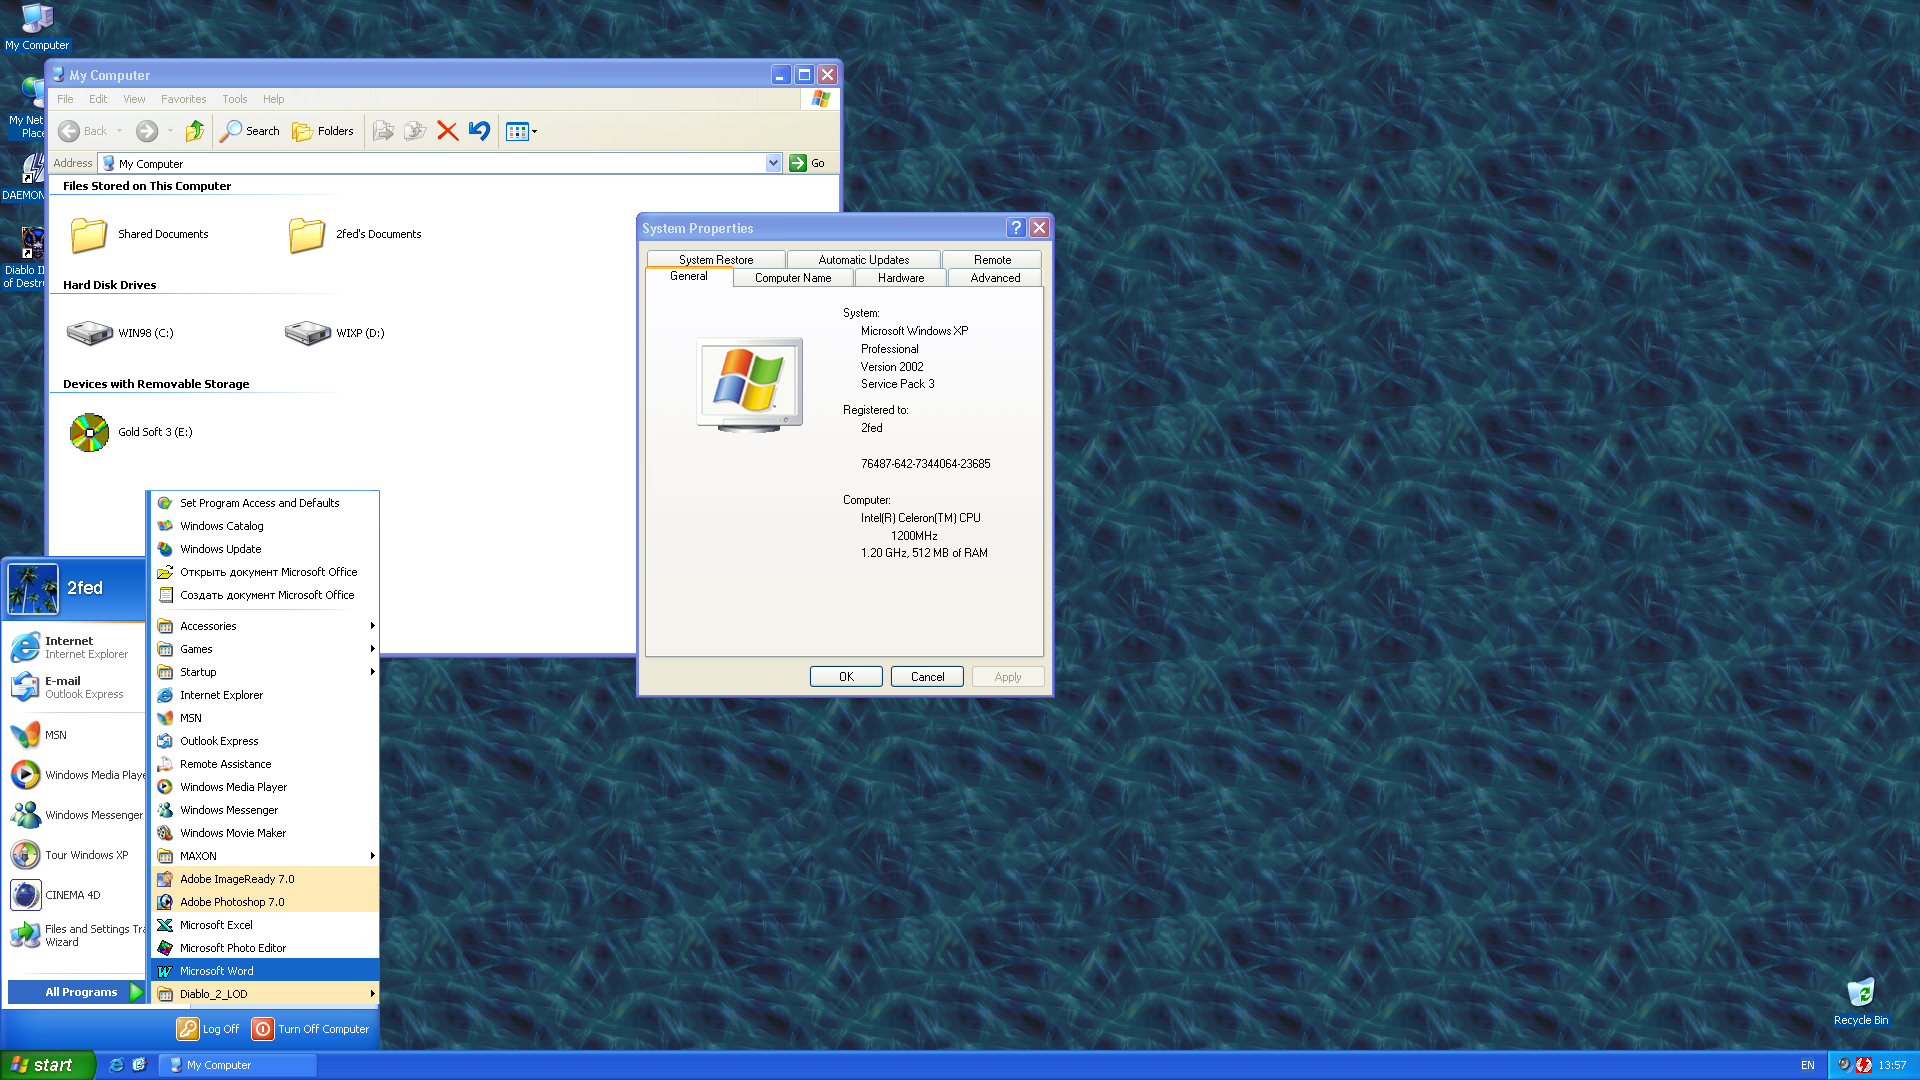Launch Windows Update from programs menu

(x=265, y=549)
